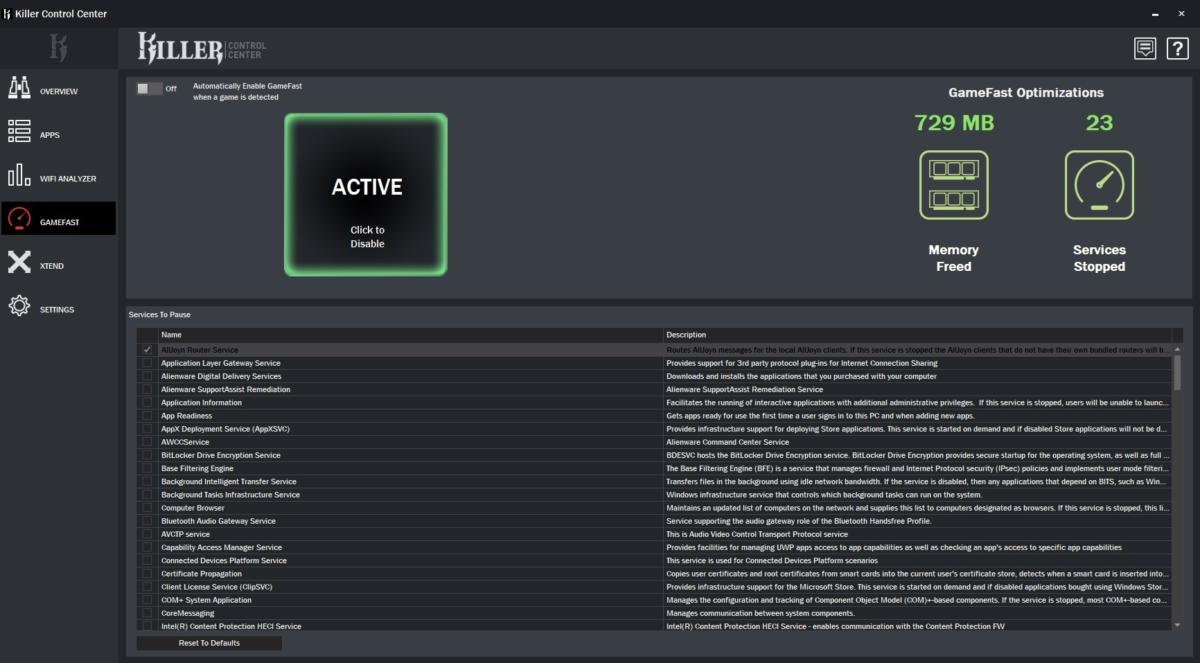Viewport: 1200px width, 663px height.
Task: Click the ACTIVE Click to Disable button
Action: (x=366, y=194)
